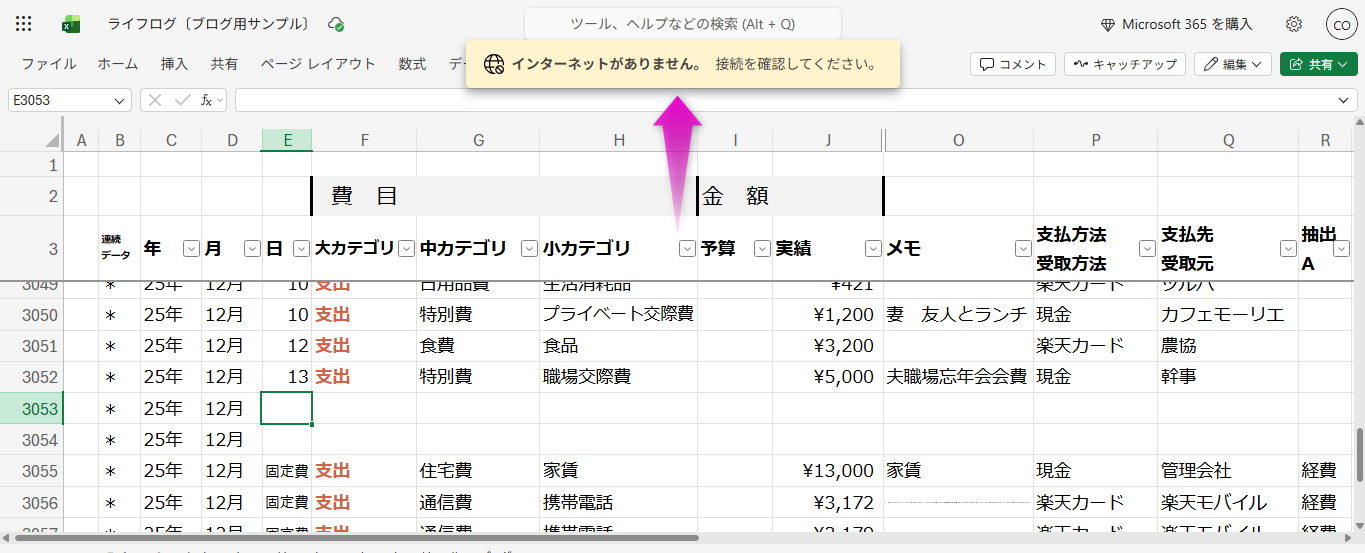Click the search box for tools and help

[682, 24]
